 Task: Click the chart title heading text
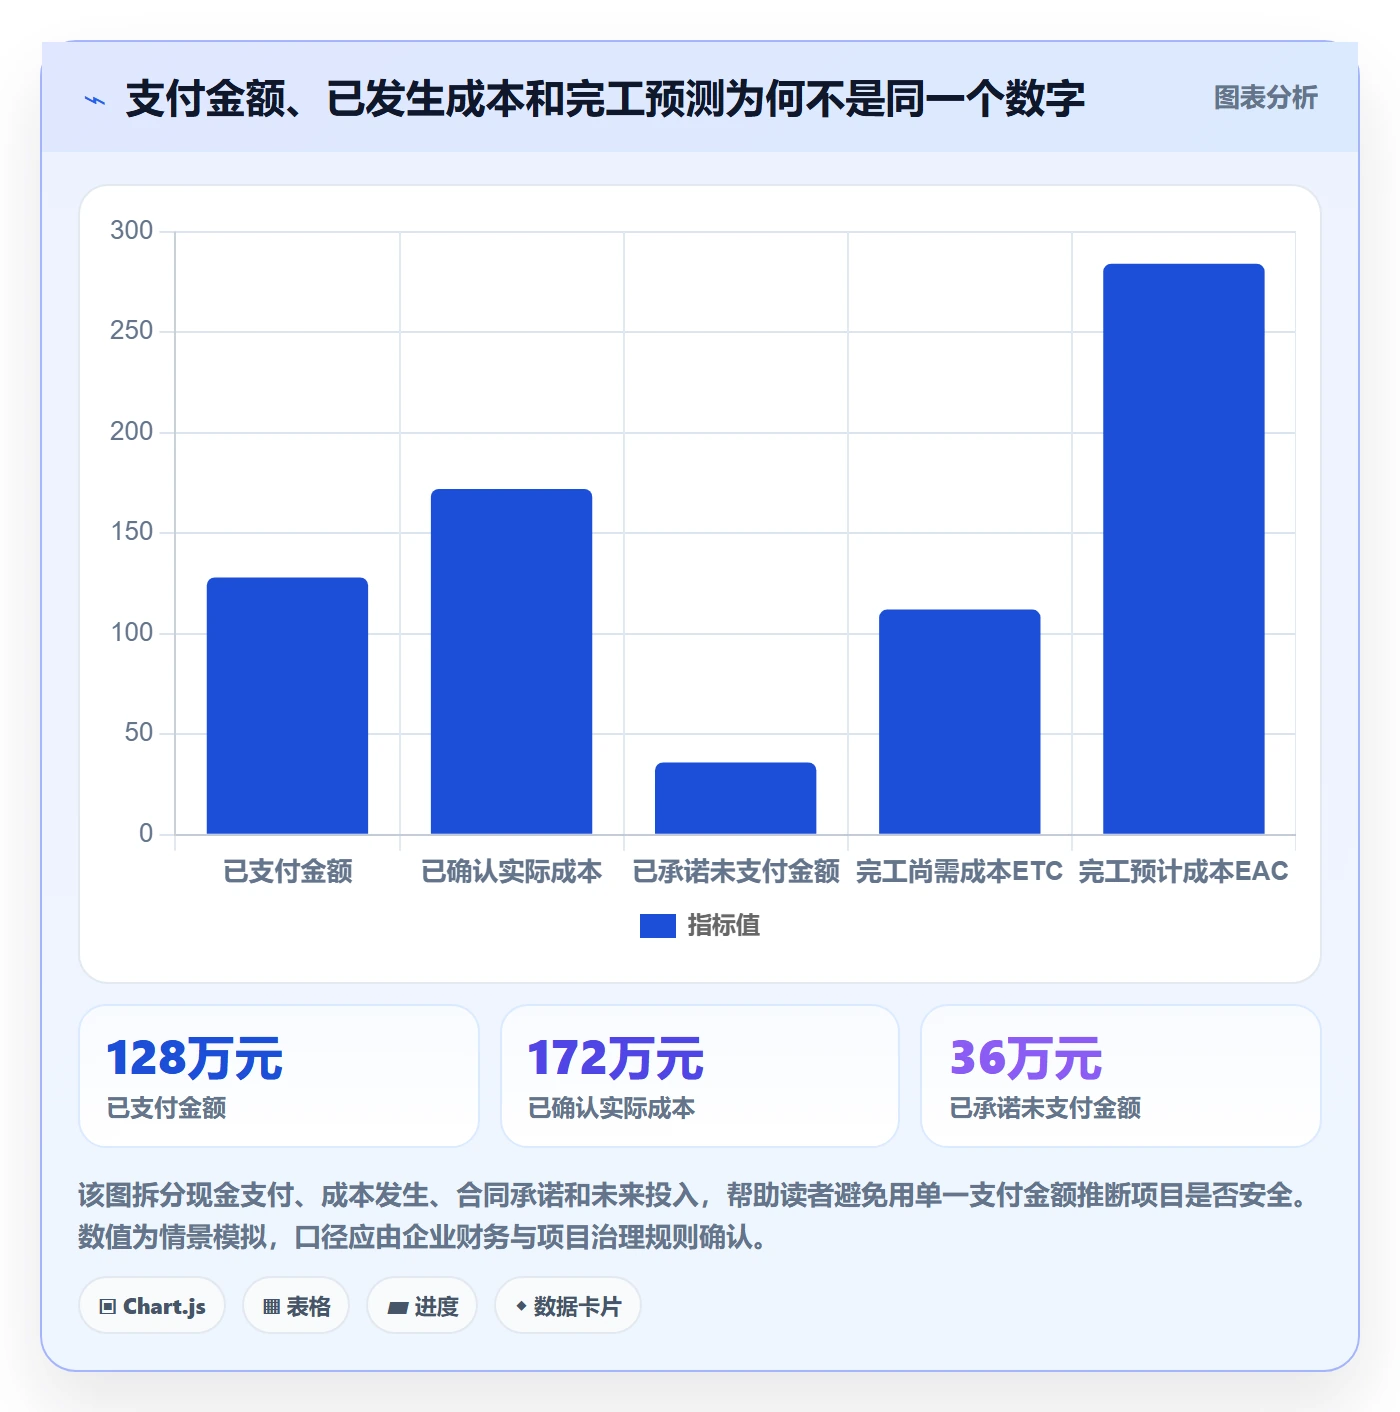point(605,99)
